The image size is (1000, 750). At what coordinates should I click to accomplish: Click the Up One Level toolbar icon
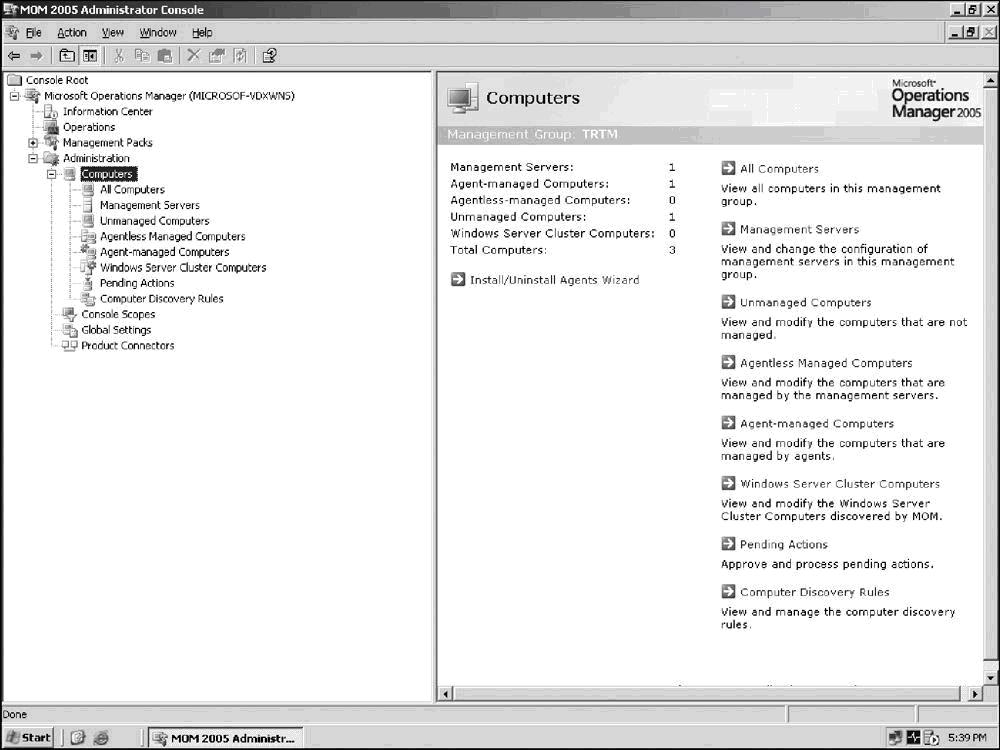click(67, 56)
